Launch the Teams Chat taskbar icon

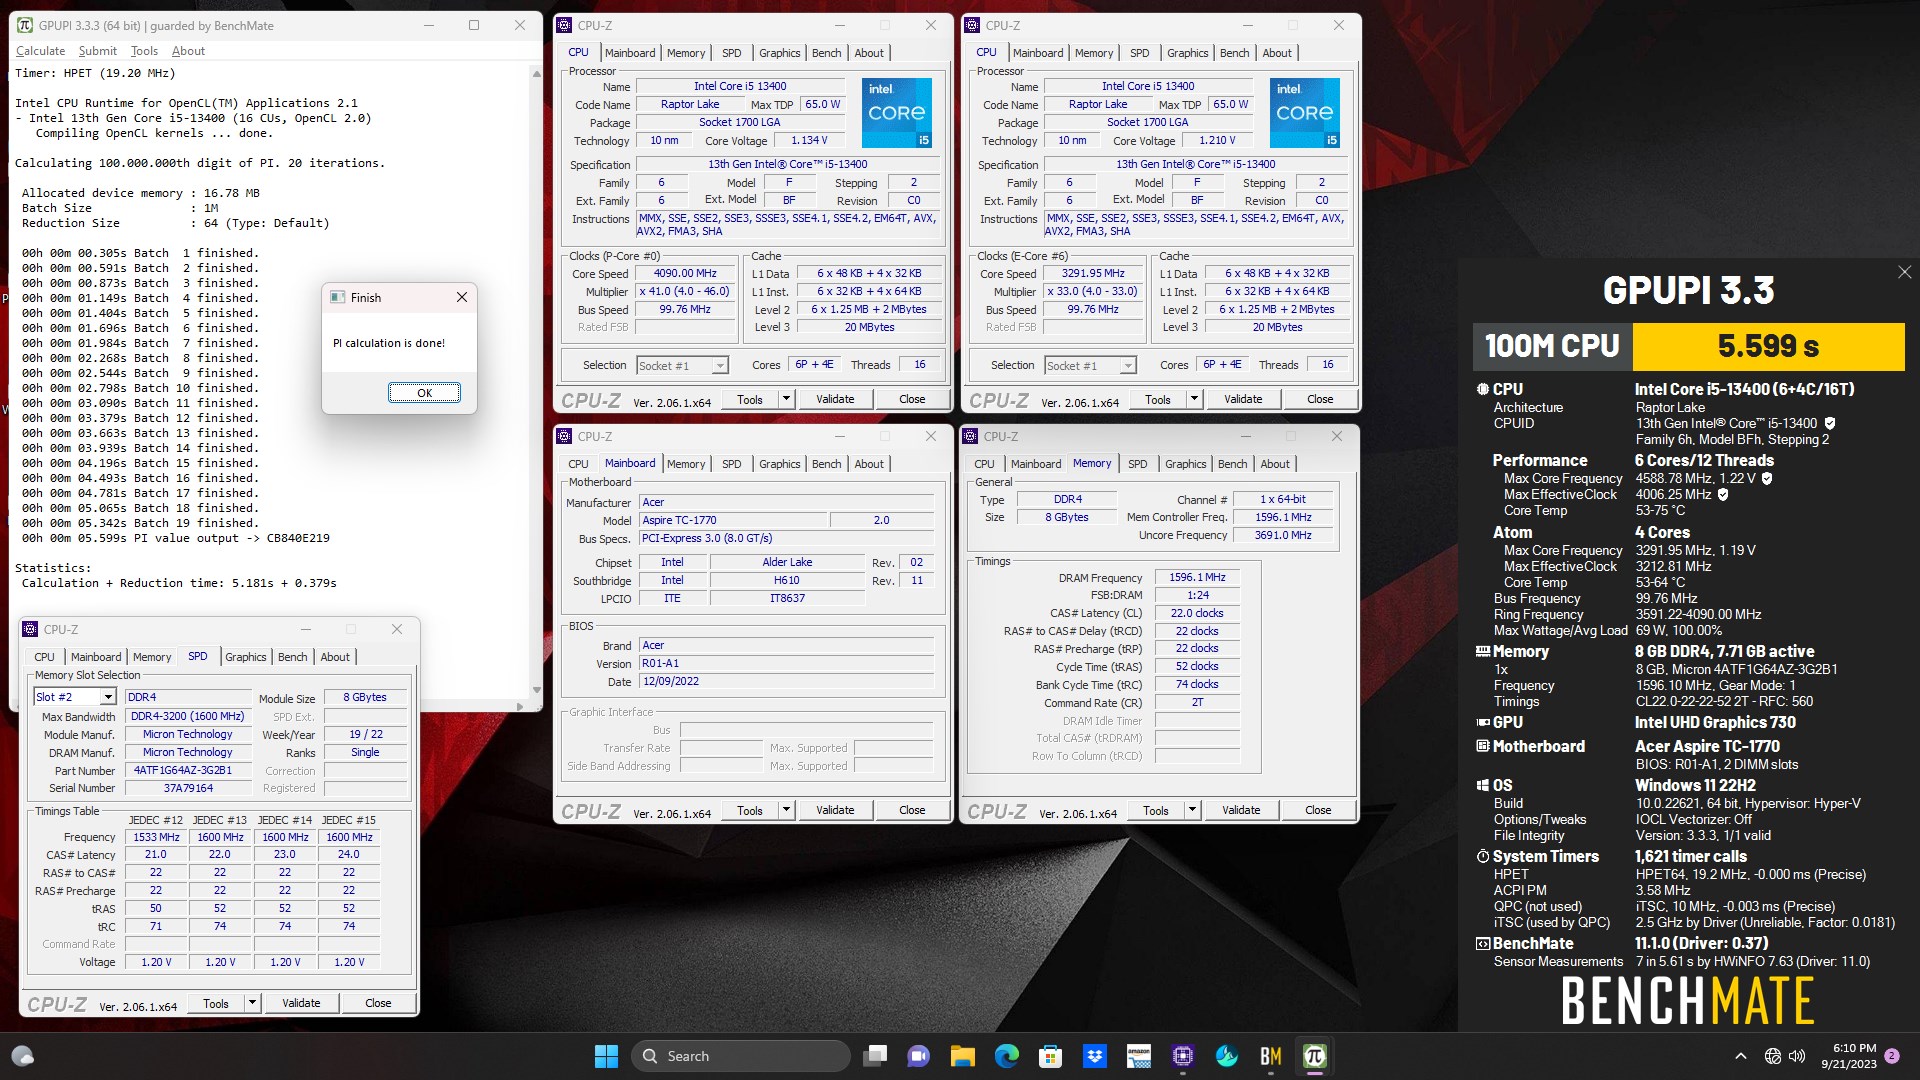point(918,1056)
